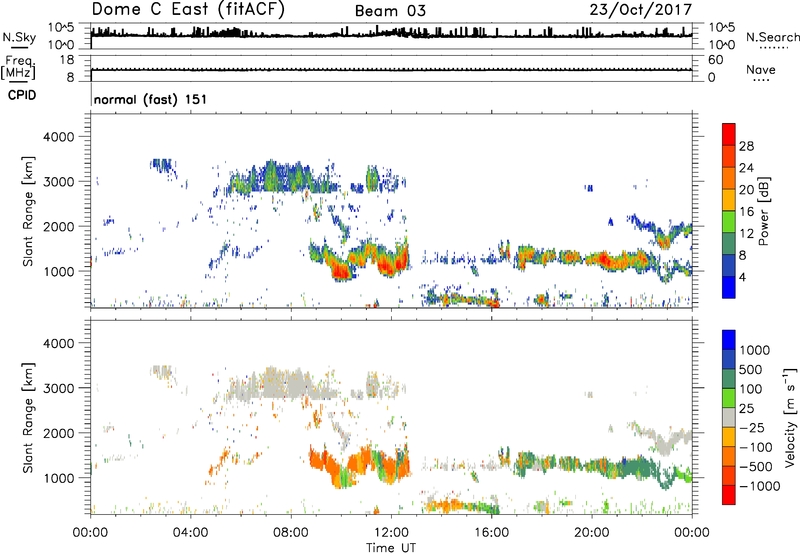Pick the yellow 16–20 dB power swatch
This screenshot has width=800, height=554.
729,199
